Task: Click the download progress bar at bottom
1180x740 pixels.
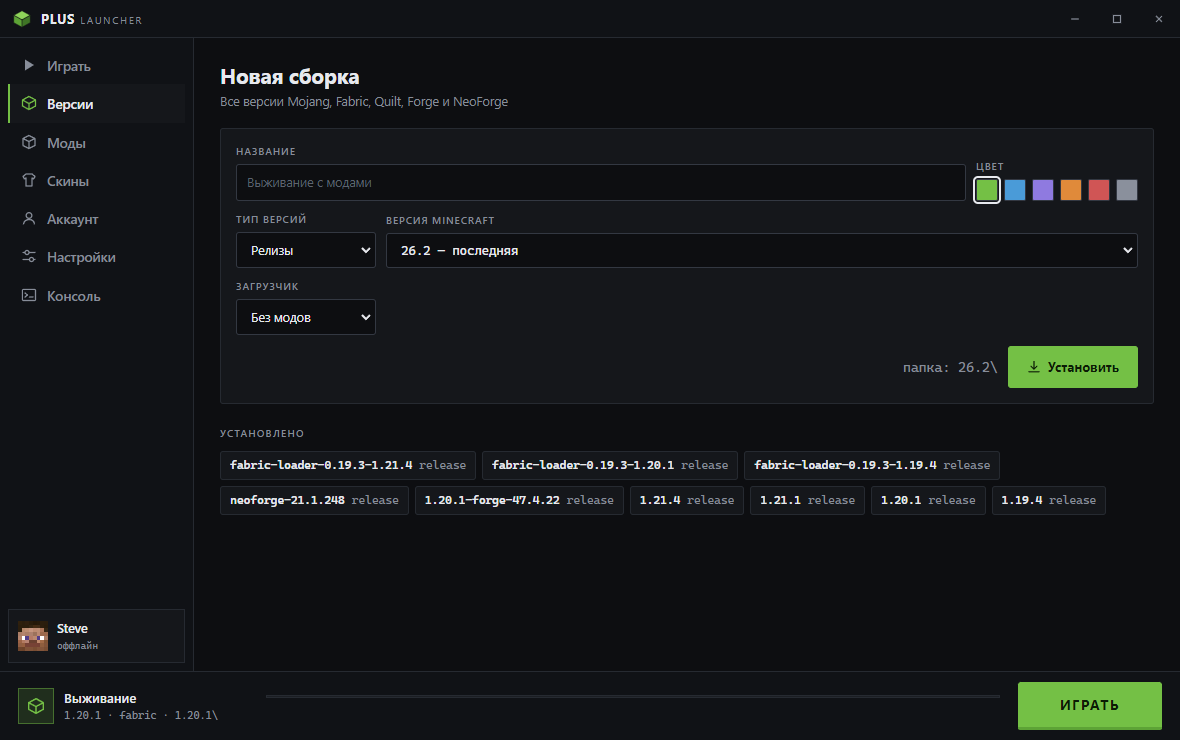Action: 633,696
